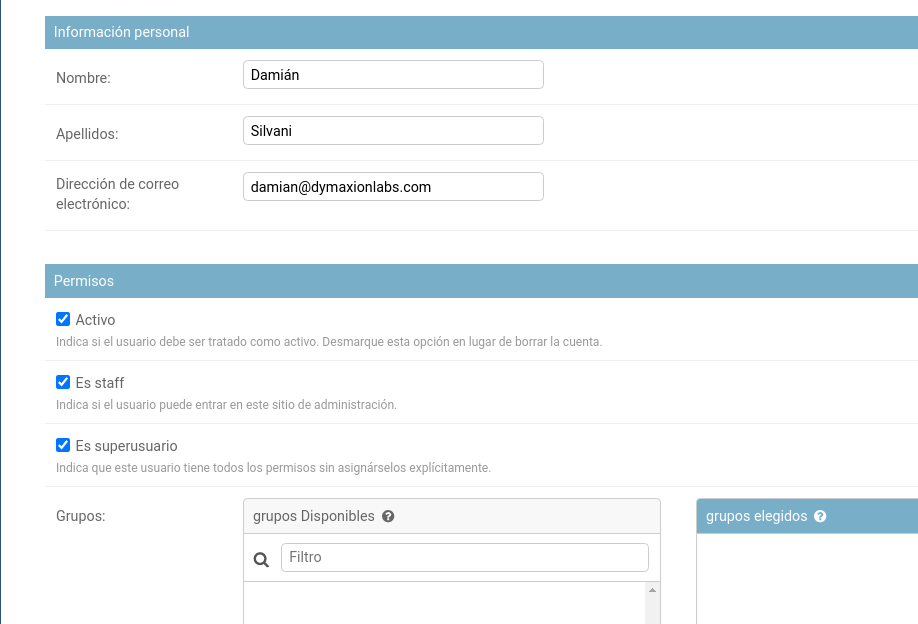918x624 pixels.
Task: Click the Grupos: label
Action: [81, 516]
